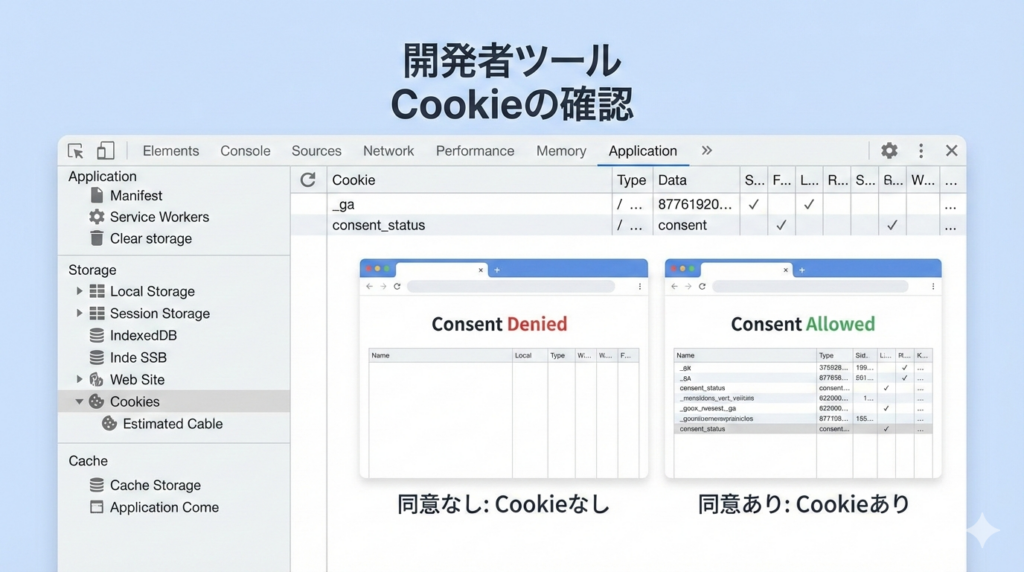
Task: Click the Manifest document icon
Action: click(97, 195)
